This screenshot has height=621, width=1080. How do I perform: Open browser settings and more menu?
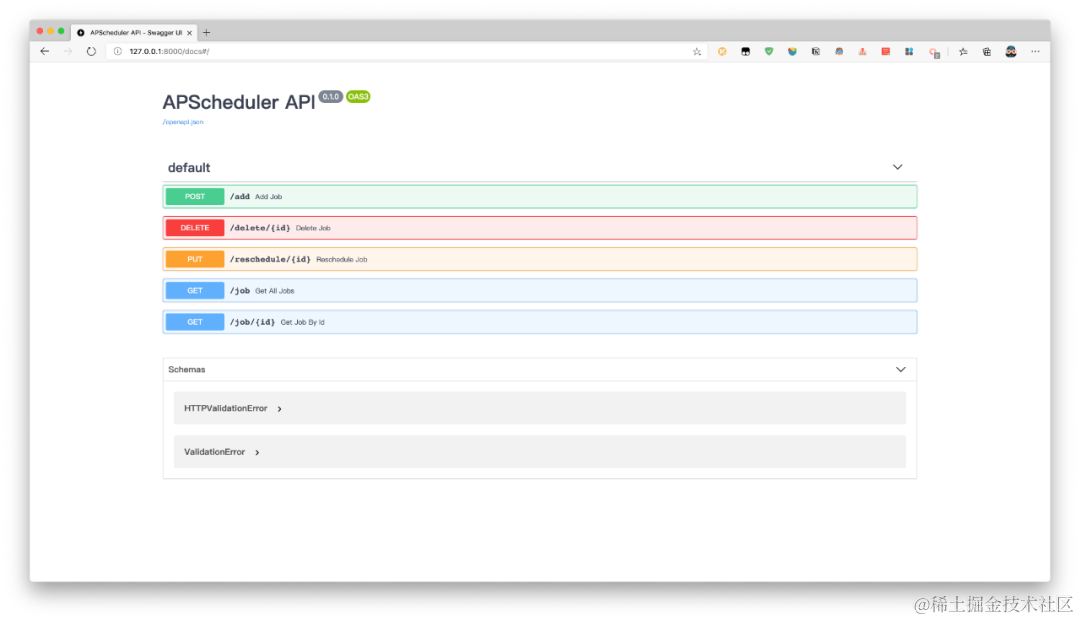point(1035,52)
